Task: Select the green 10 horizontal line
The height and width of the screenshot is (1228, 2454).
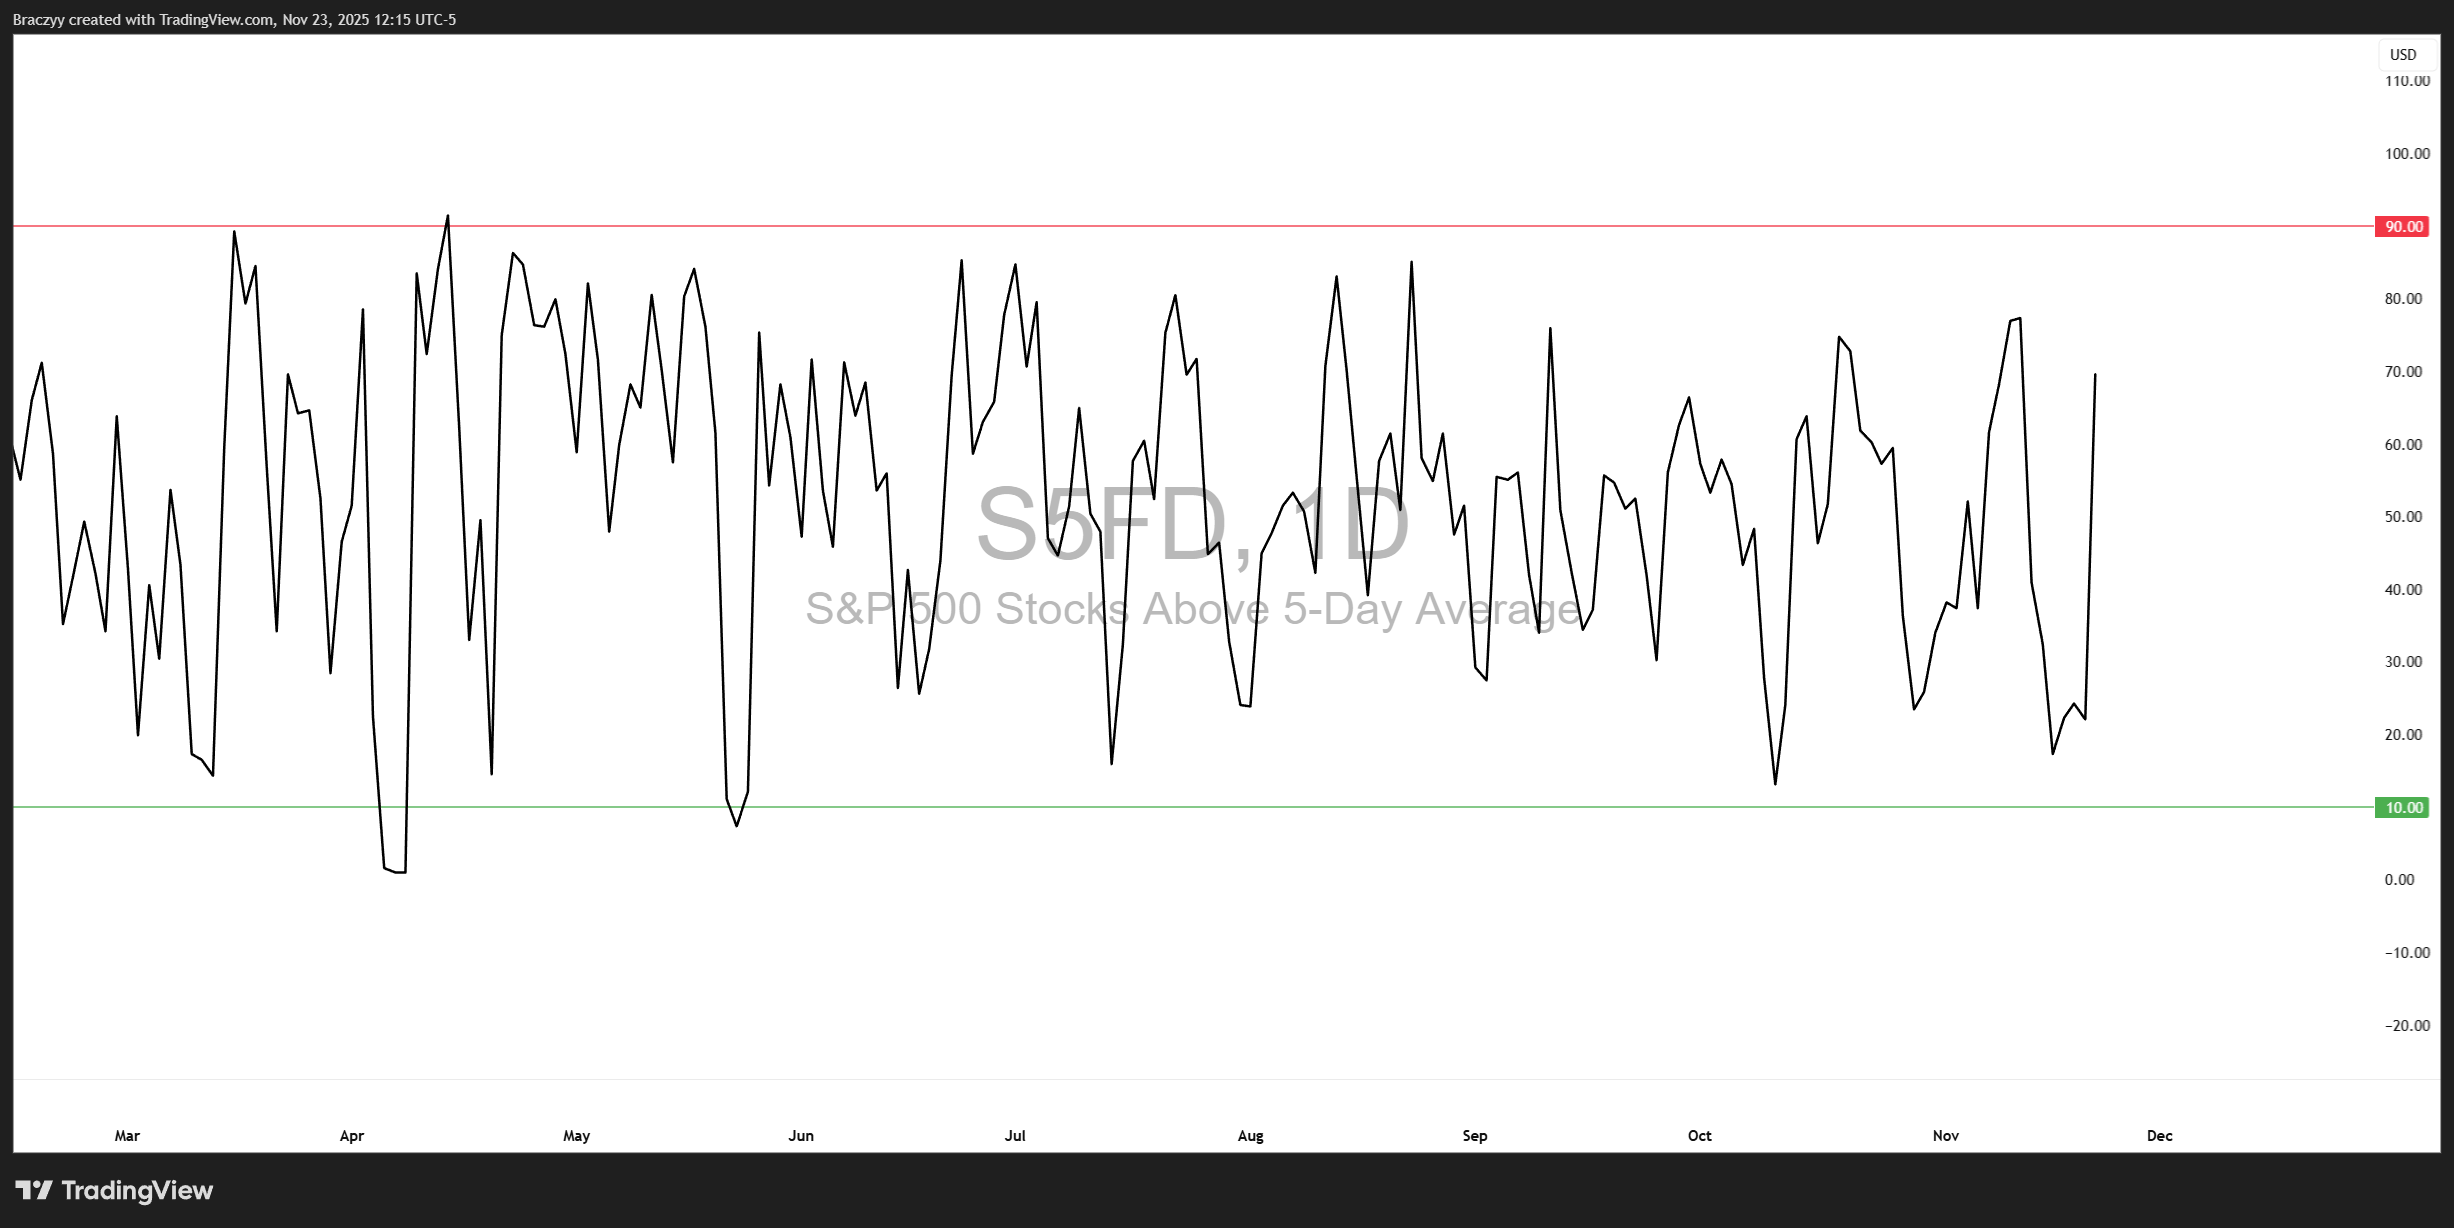Action: coord(1200,807)
